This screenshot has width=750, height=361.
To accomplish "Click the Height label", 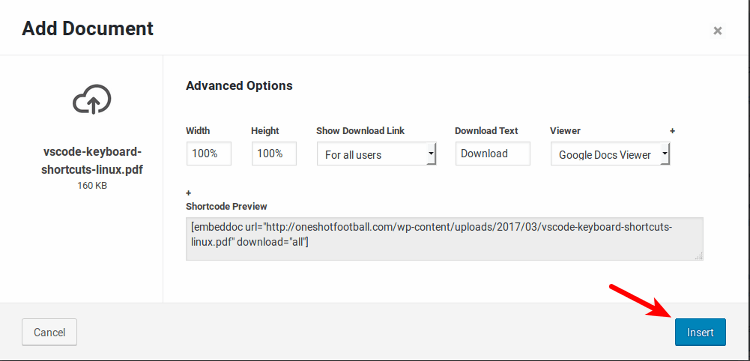I will (x=265, y=131).
